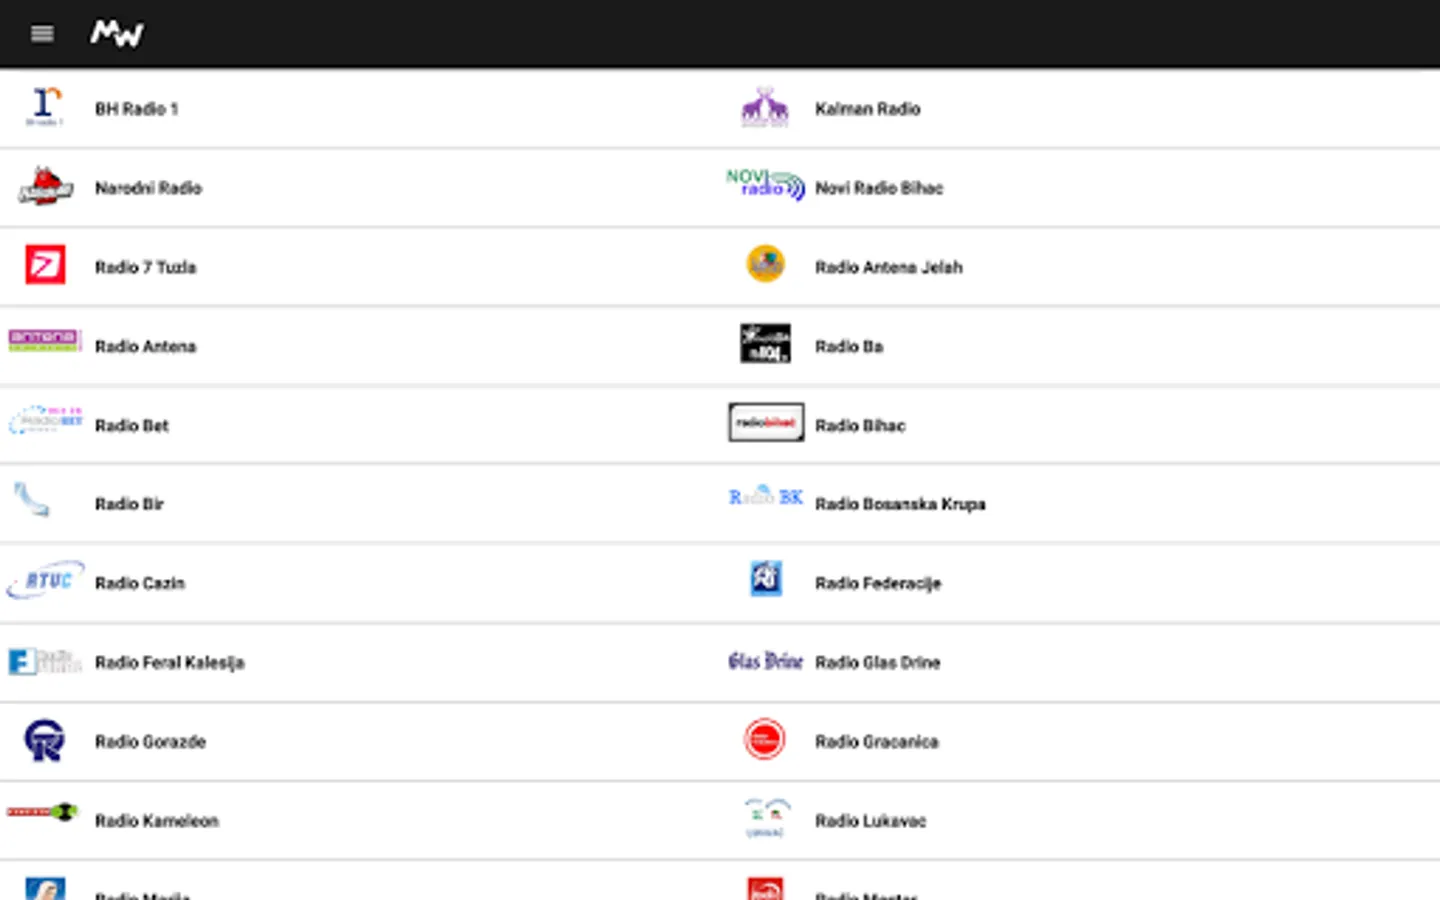Click the Radio Lukavac logo
Image resolution: width=1440 pixels, height=900 pixels.
tap(767, 817)
